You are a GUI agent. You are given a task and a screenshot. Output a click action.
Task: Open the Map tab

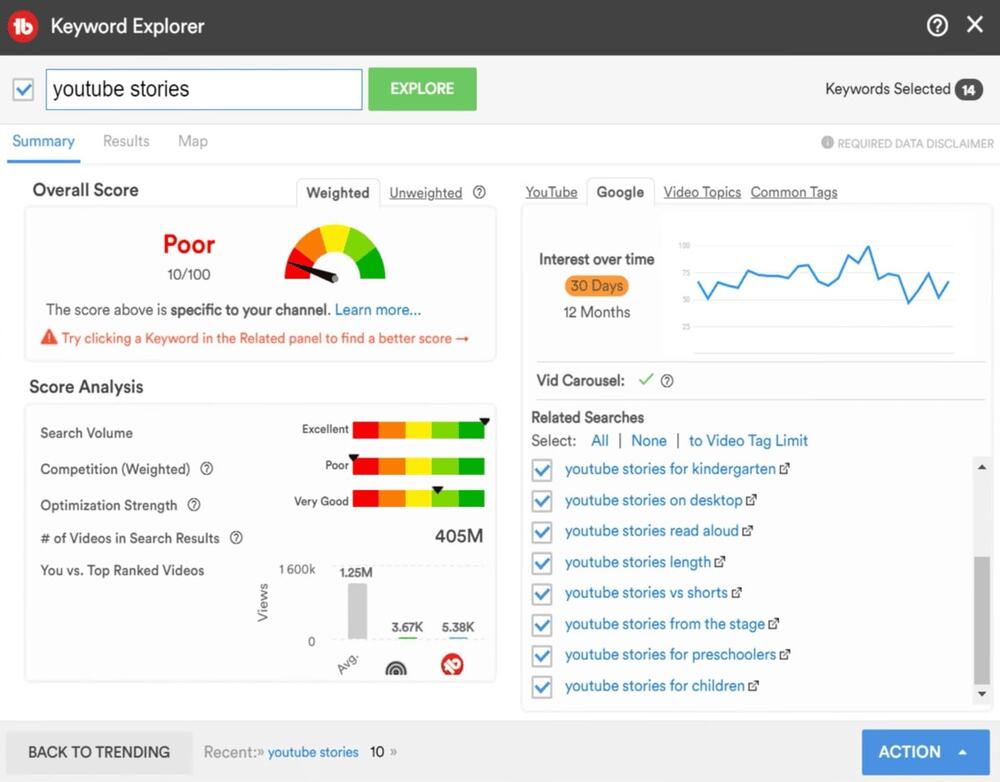pyautogui.click(x=193, y=141)
